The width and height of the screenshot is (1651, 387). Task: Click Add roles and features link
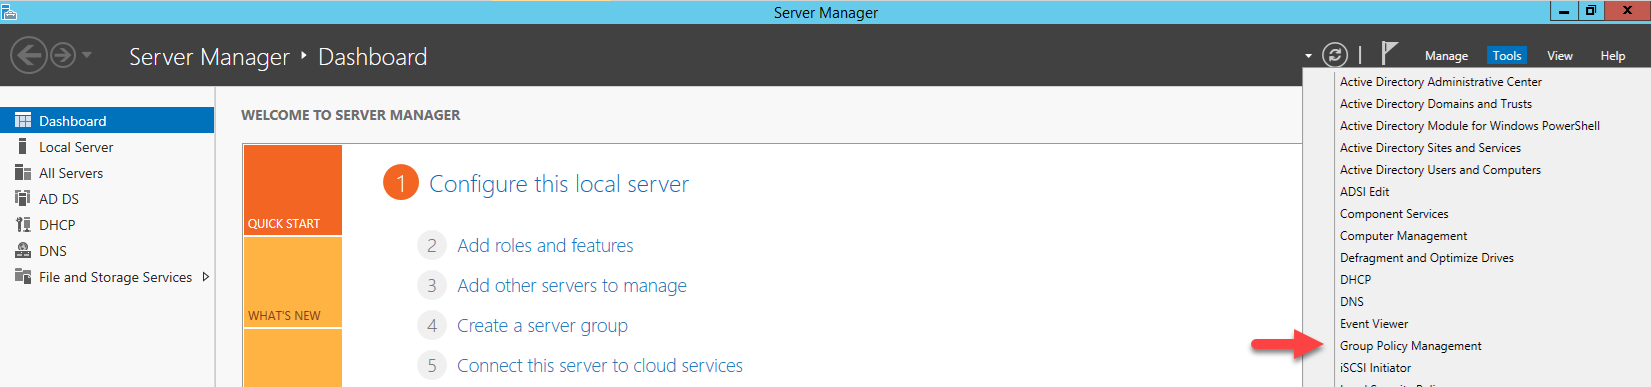point(545,245)
